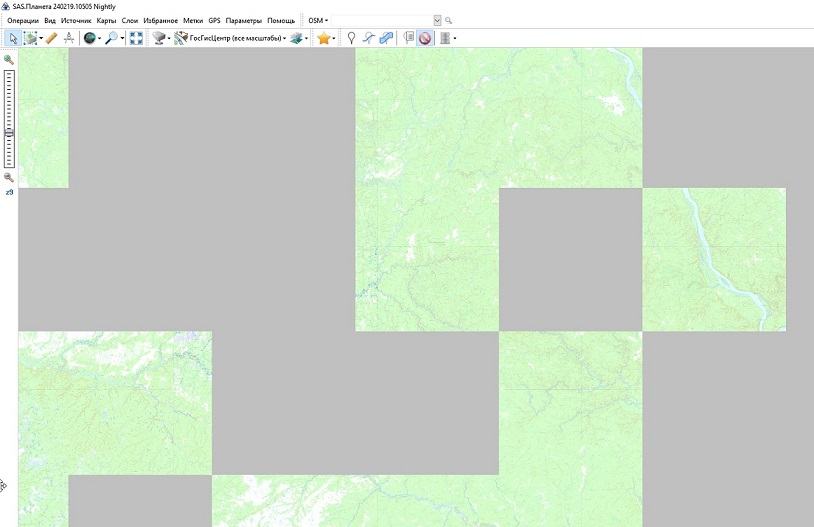Toggle placemark captions visibility button
This screenshot has height=527, width=814.
pos(409,38)
